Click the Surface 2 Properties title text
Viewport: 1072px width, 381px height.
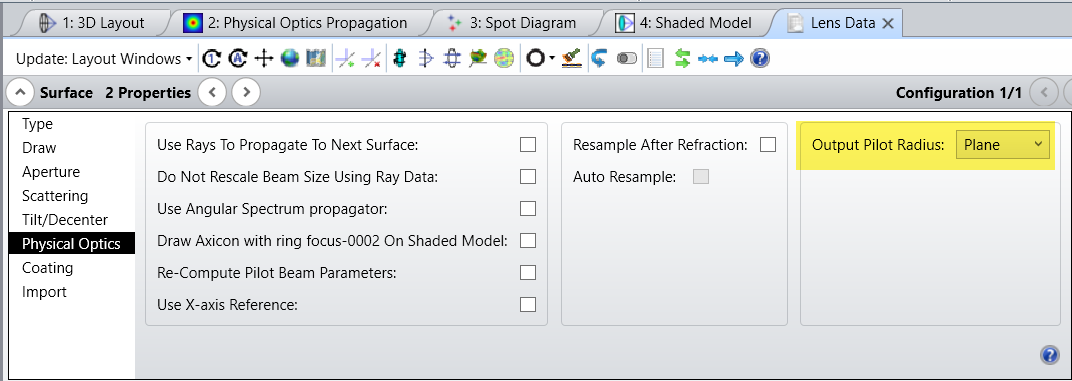pyautogui.click(x=116, y=92)
